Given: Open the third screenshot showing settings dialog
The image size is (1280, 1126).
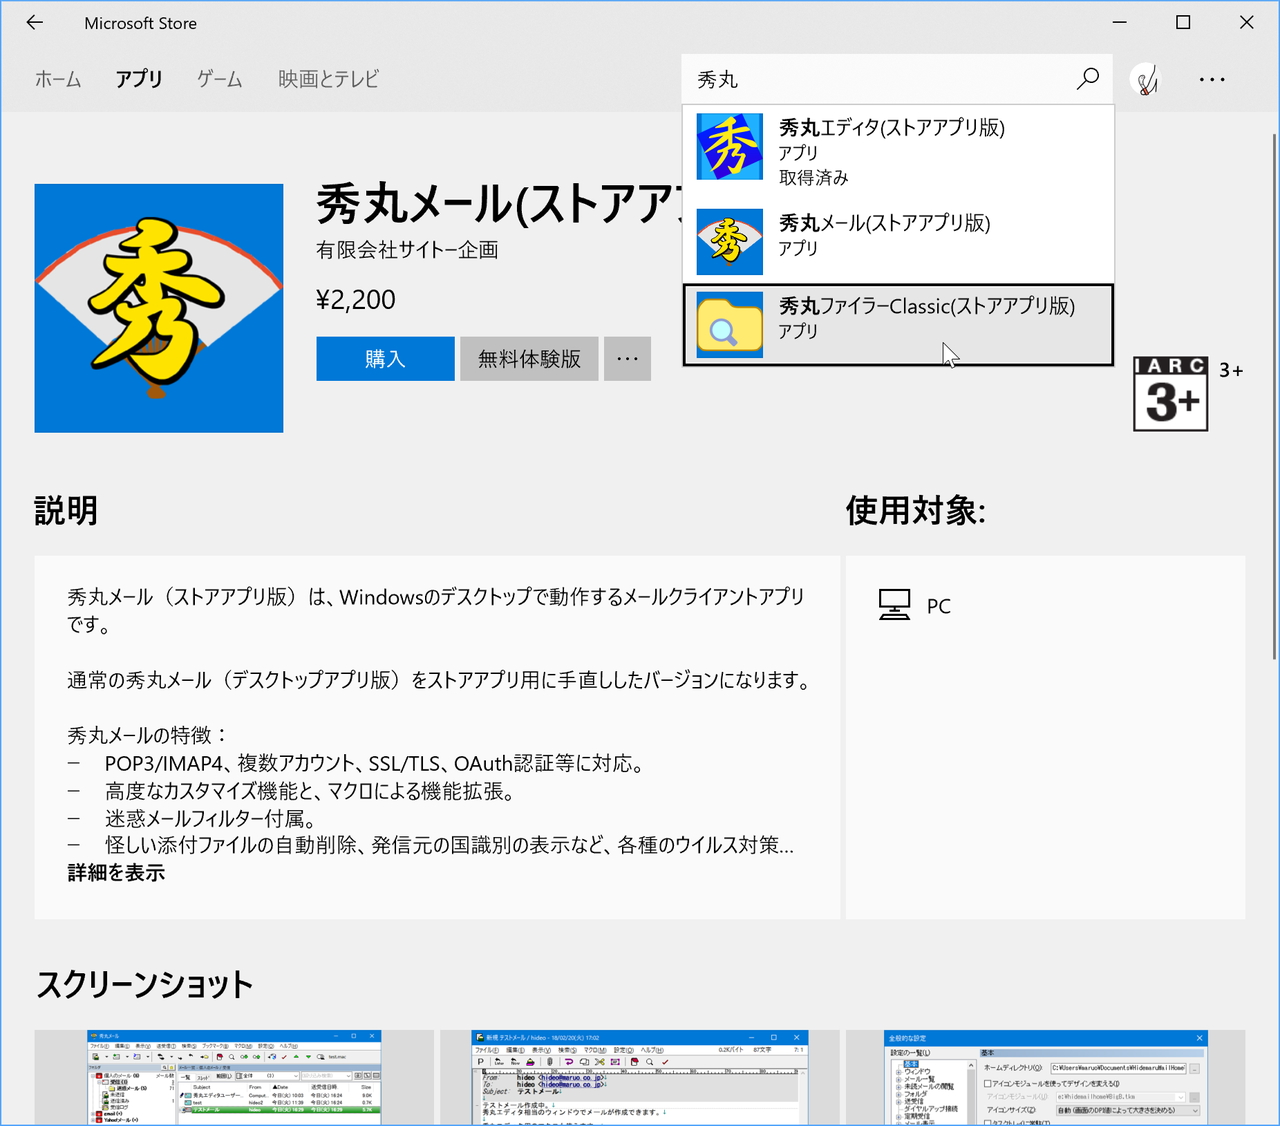Looking at the screenshot, I should (x=1045, y=1077).
